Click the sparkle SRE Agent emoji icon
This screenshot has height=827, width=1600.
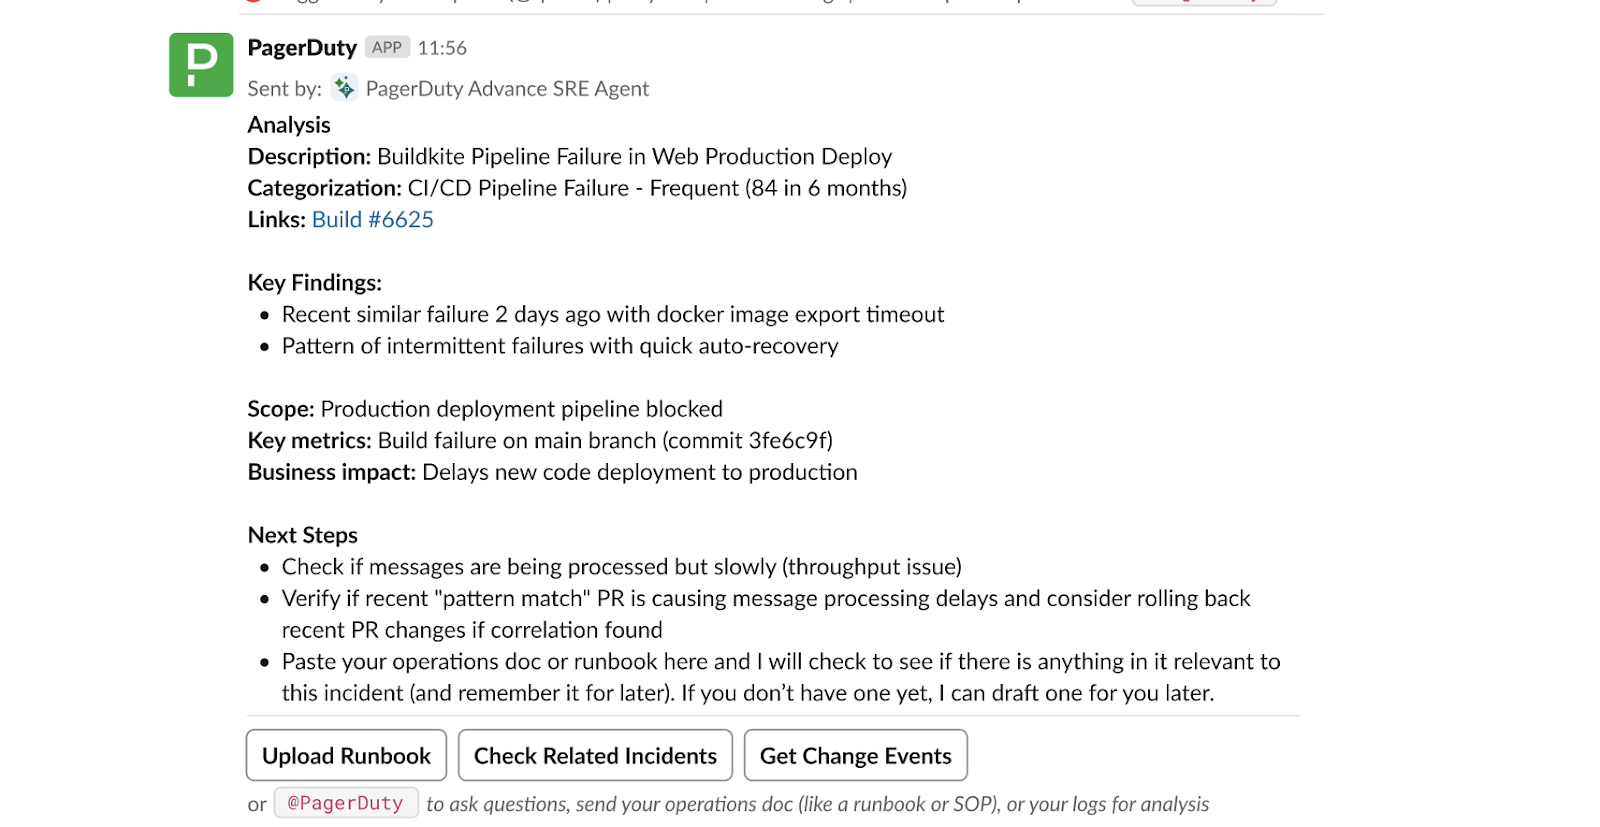(x=345, y=88)
